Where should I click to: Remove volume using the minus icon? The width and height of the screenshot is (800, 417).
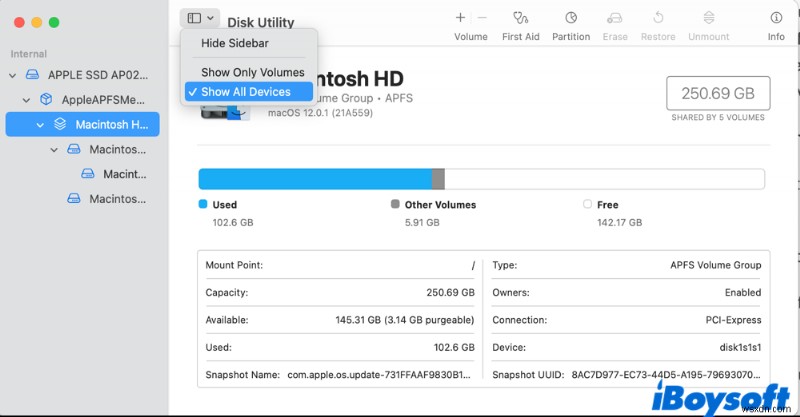482,18
